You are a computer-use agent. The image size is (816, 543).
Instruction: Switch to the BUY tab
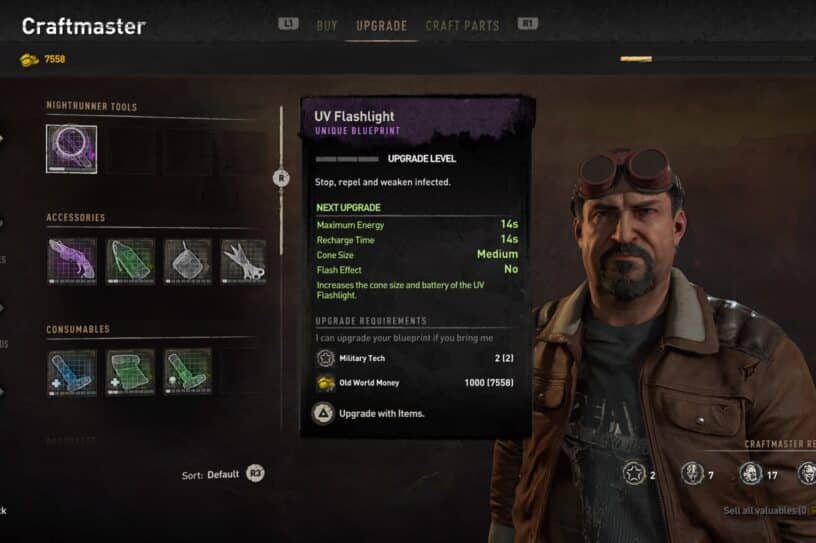(327, 26)
